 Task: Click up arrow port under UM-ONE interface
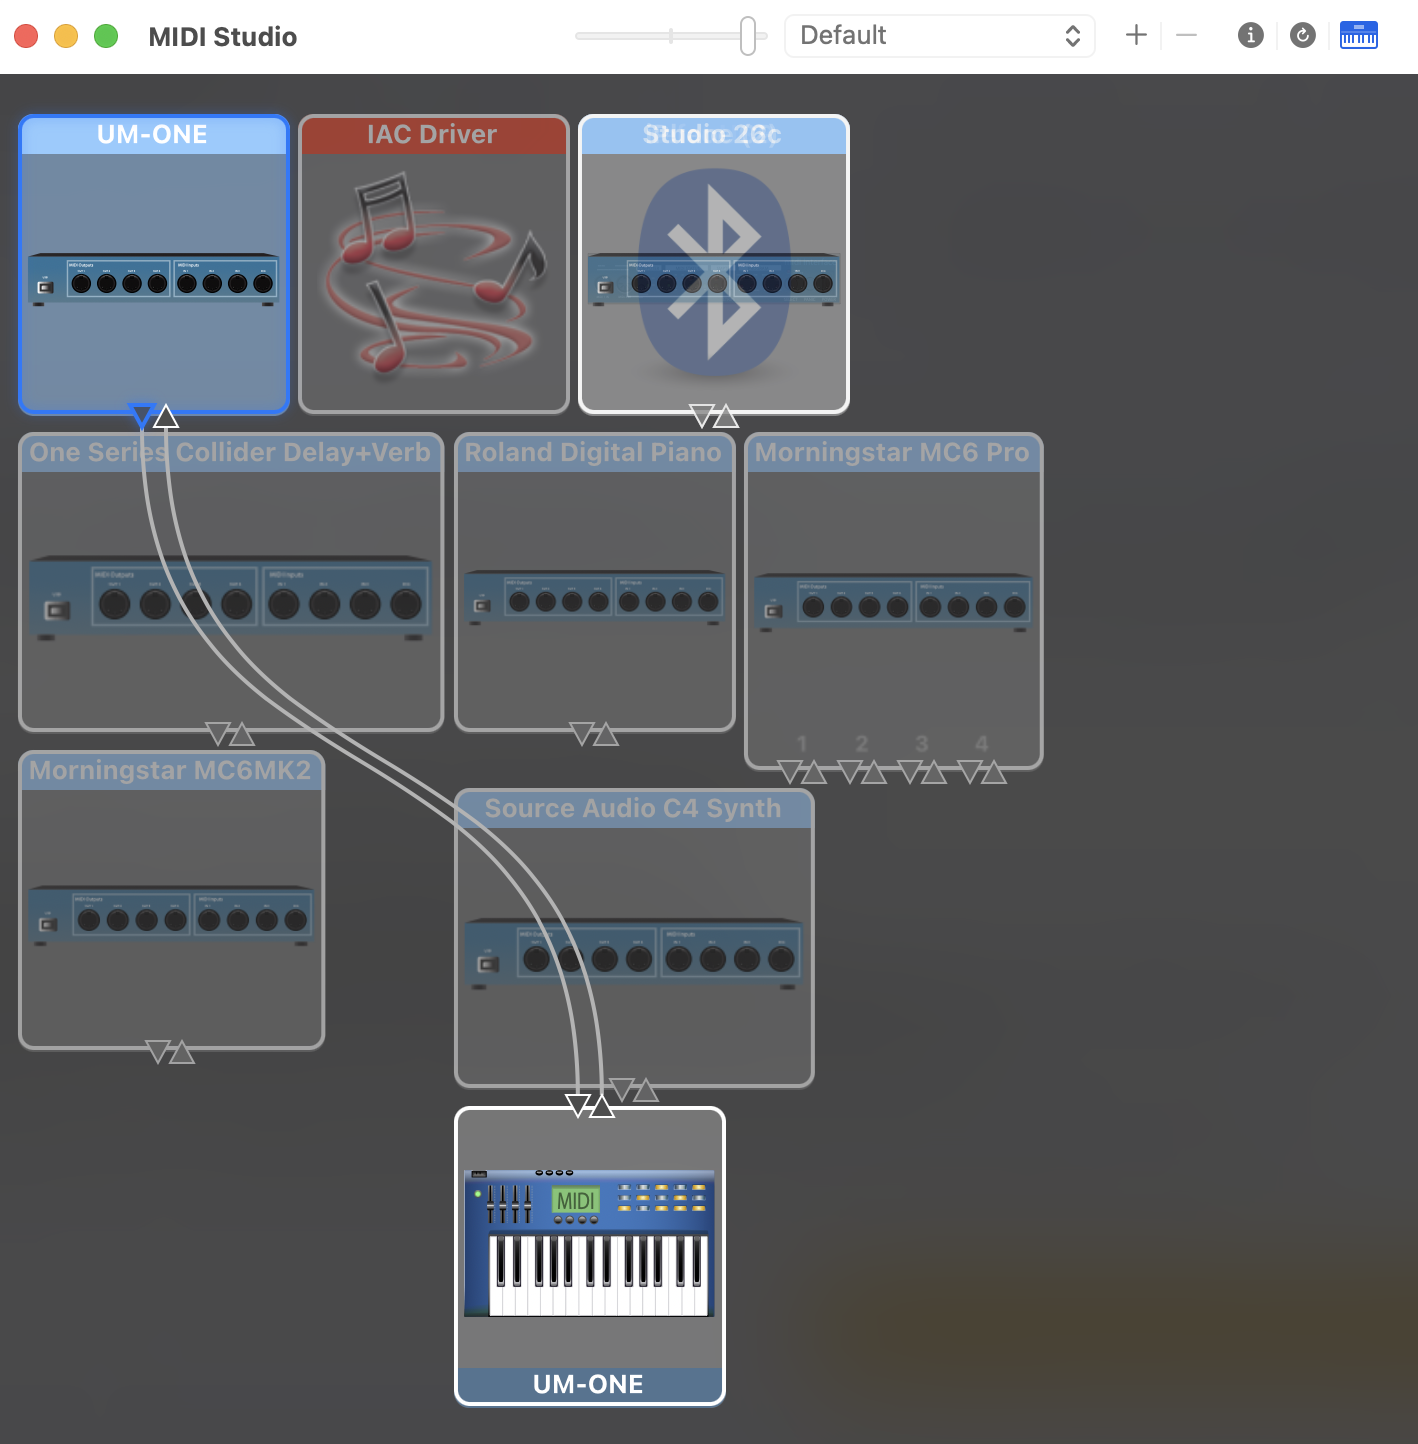166,415
